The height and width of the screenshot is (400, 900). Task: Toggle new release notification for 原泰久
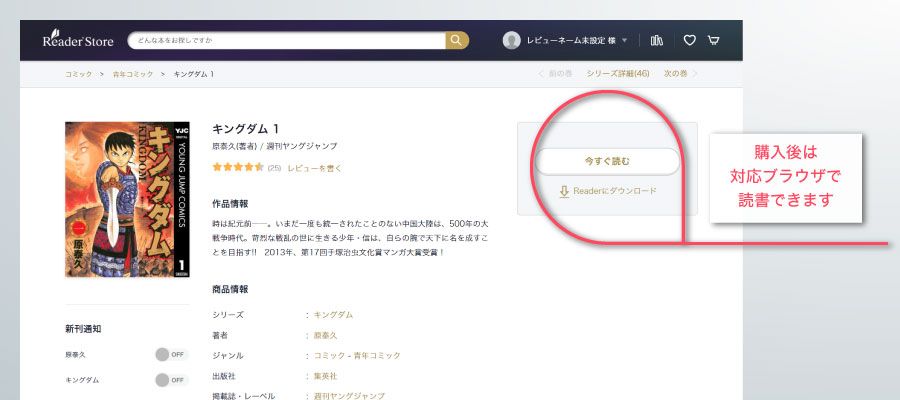[x=171, y=355]
